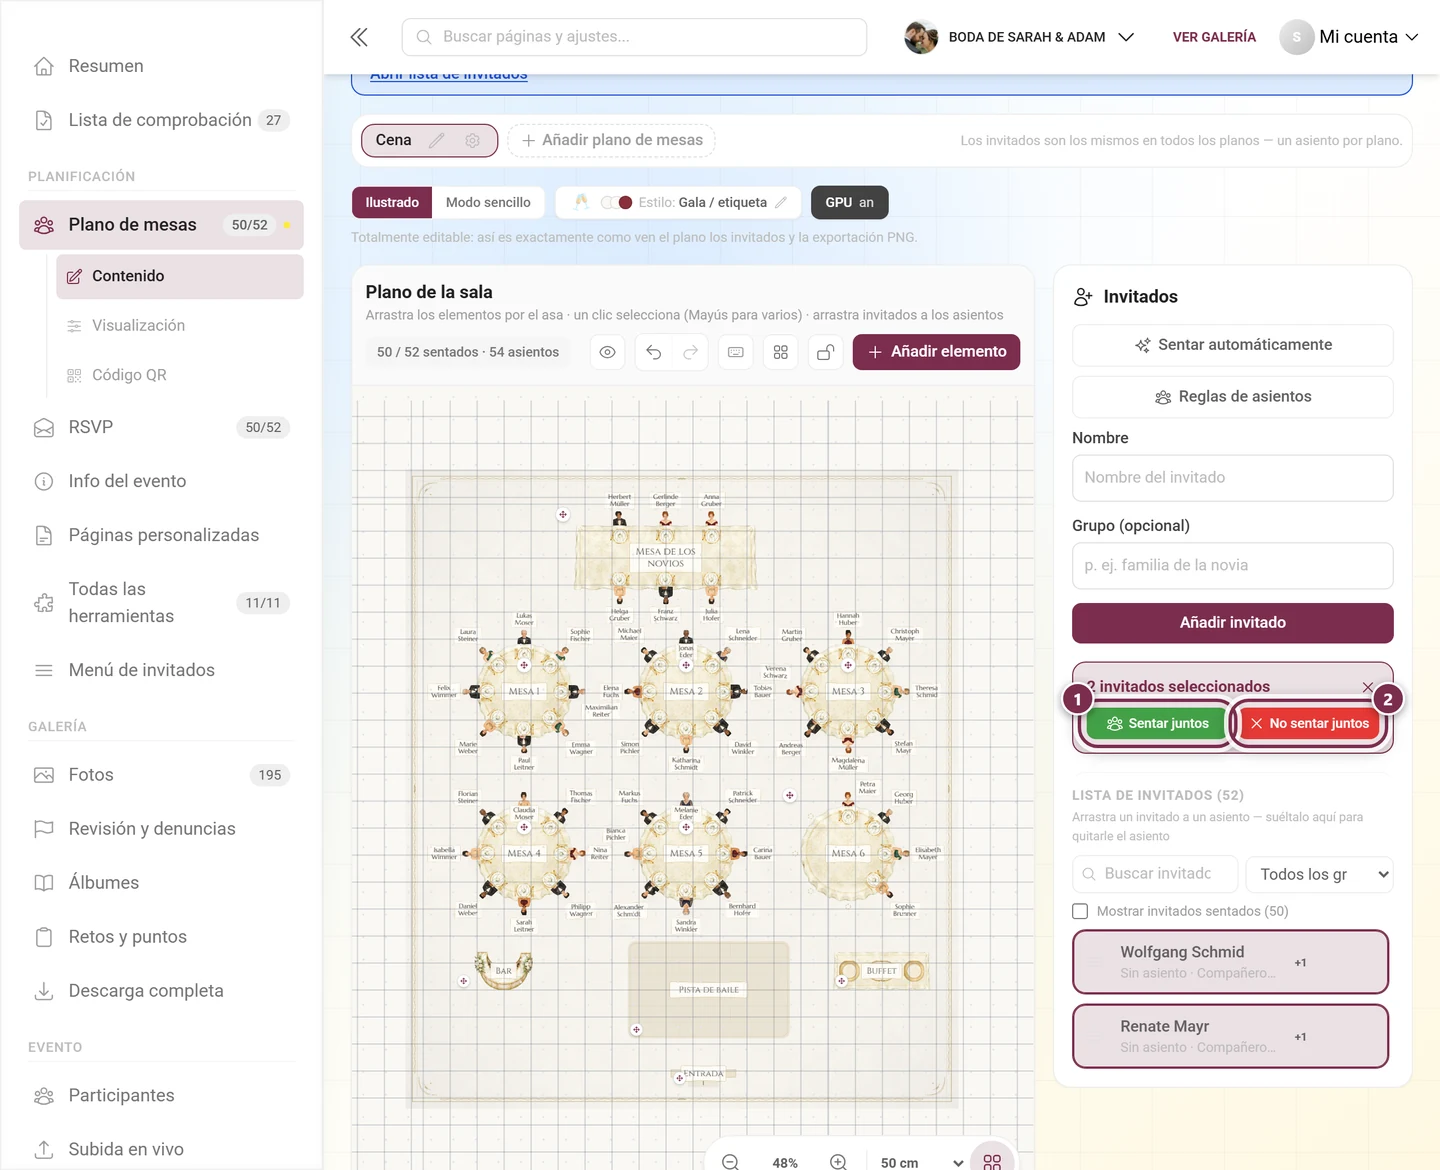Select Wolfgang Schmid guest card

pyautogui.click(x=1231, y=962)
